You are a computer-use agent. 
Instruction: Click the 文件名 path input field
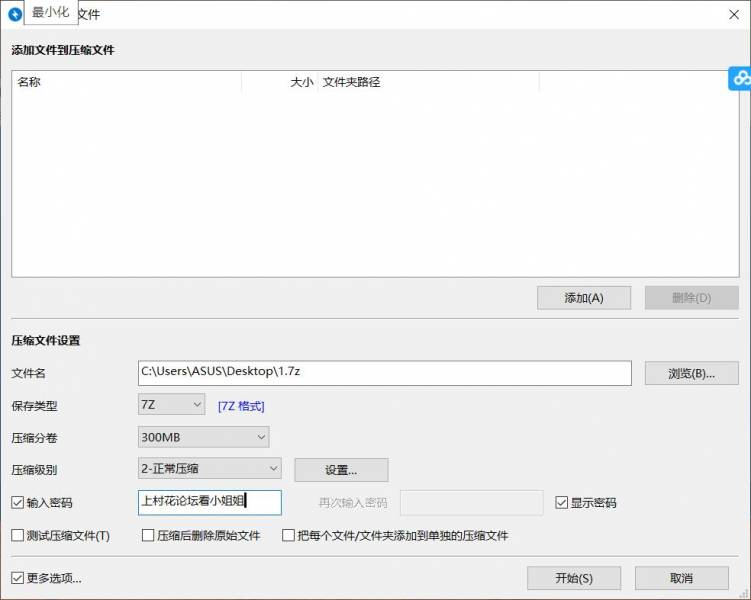[x=385, y=372]
